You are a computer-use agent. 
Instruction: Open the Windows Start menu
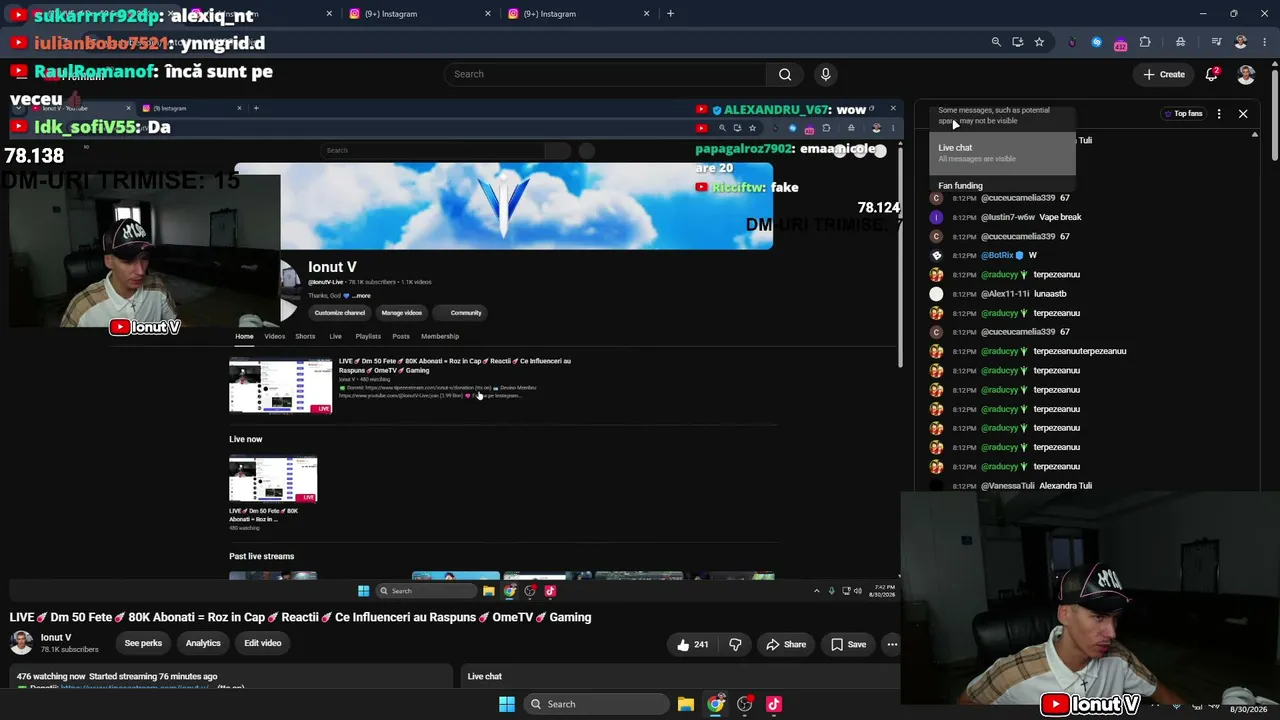coord(507,704)
